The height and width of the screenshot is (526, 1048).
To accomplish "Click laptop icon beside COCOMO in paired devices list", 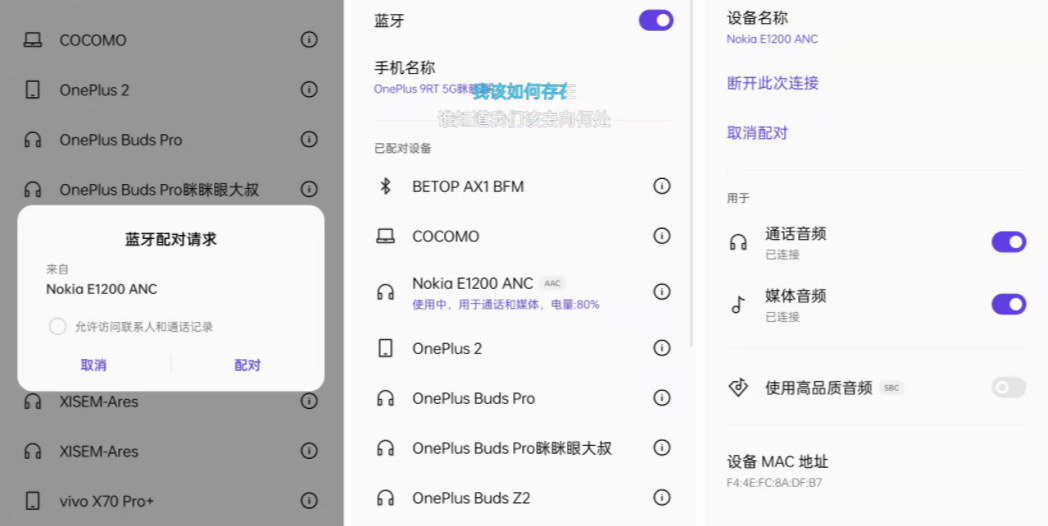I will (385, 236).
